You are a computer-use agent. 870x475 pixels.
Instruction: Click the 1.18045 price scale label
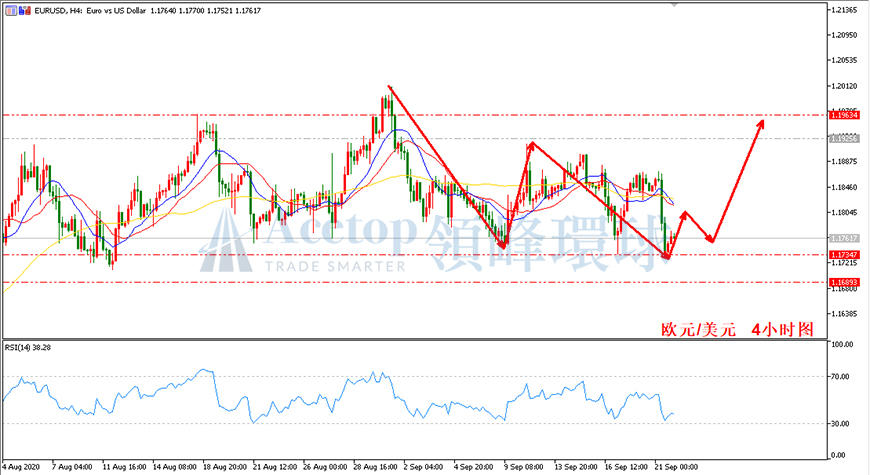tap(844, 213)
